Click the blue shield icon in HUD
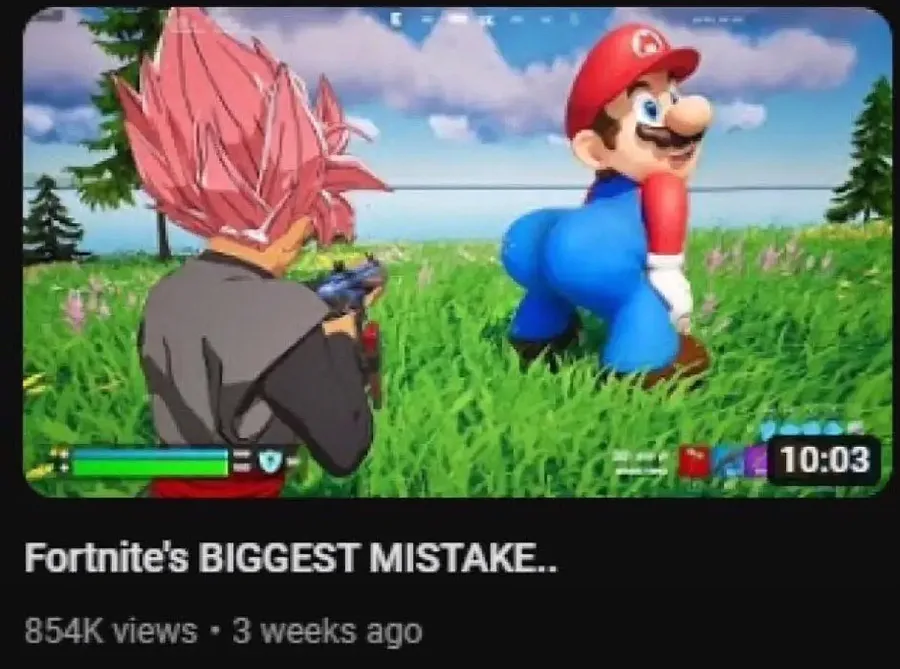 tap(269, 460)
